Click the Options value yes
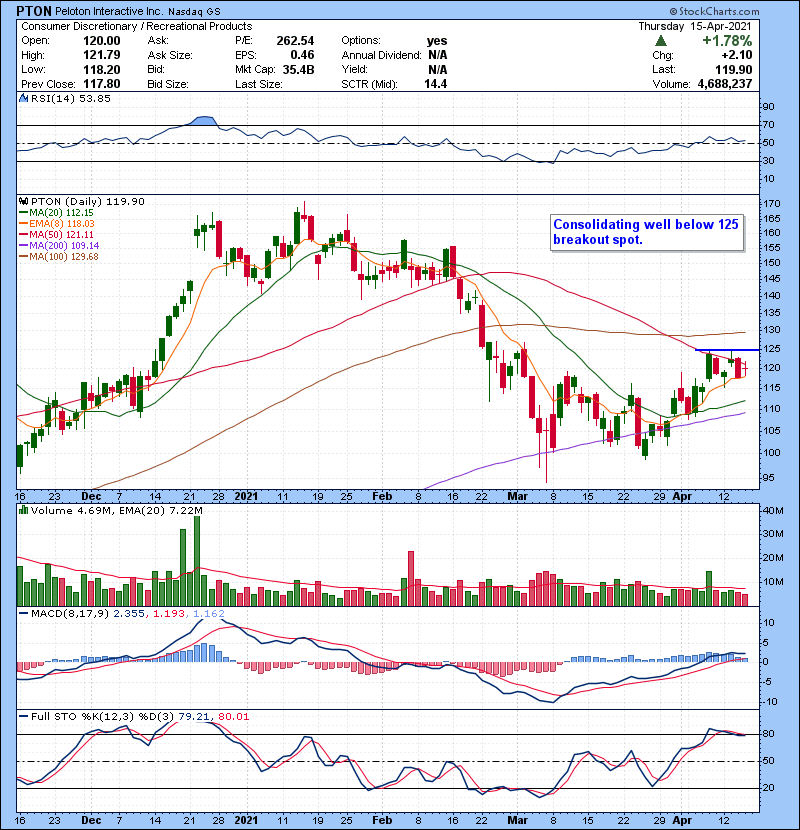800x830 pixels. point(437,41)
